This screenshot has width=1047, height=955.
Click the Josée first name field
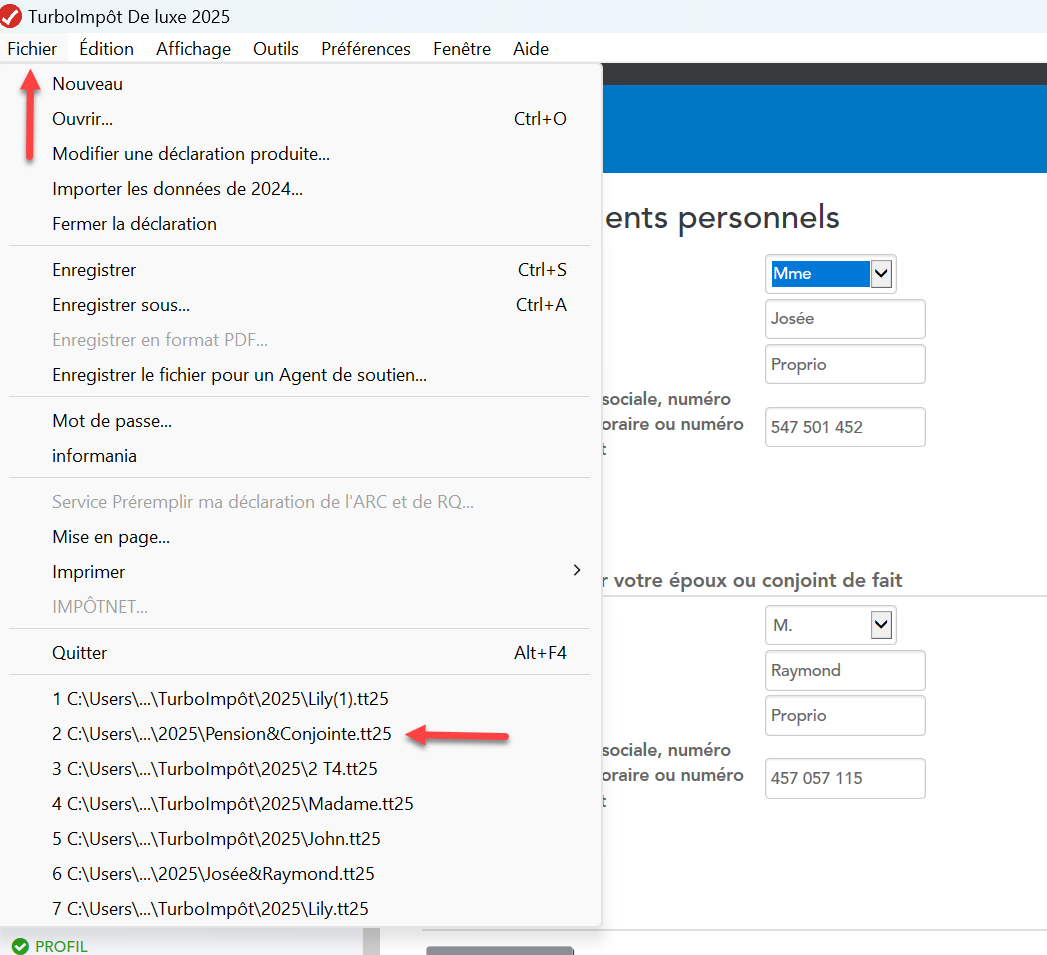845,319
